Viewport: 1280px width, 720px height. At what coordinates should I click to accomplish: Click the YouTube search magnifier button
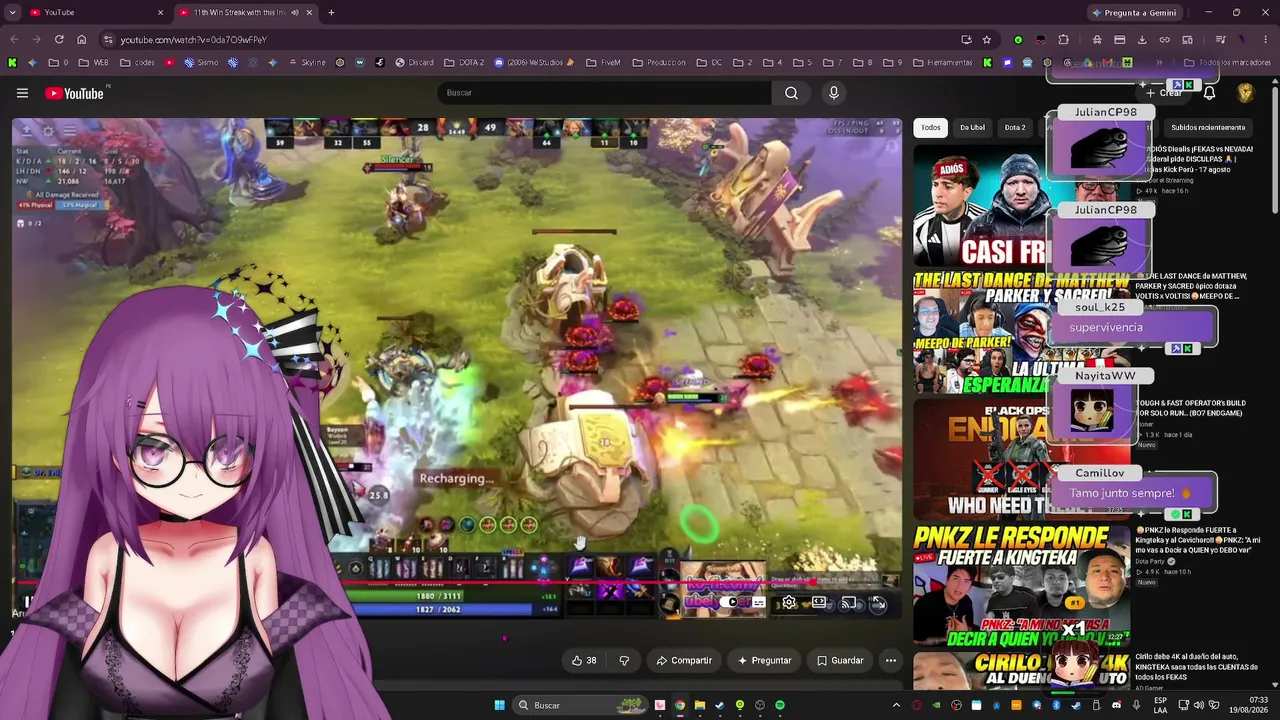[791, 93]
